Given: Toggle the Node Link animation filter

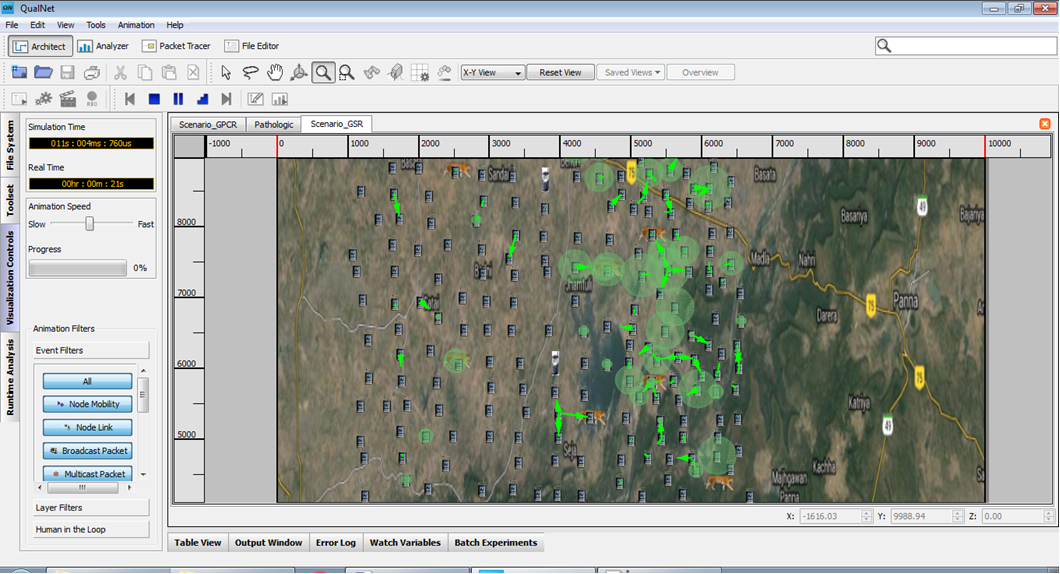Looking at the screenshot, I should [x=87, y=428].
